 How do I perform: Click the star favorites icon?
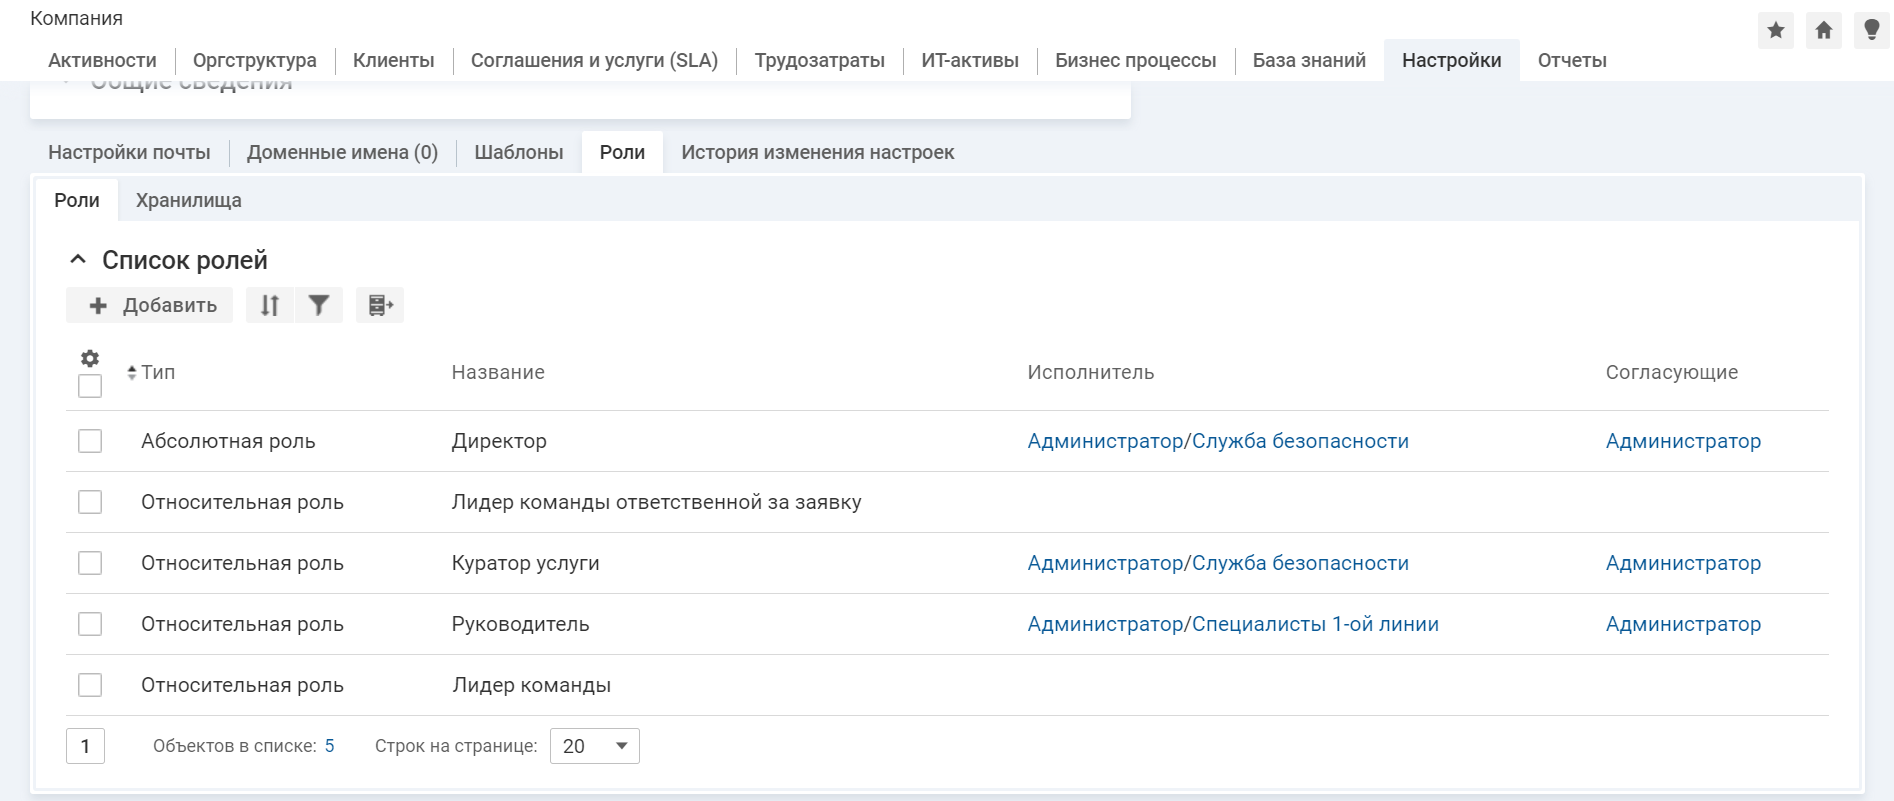(x=1776, y=30)
